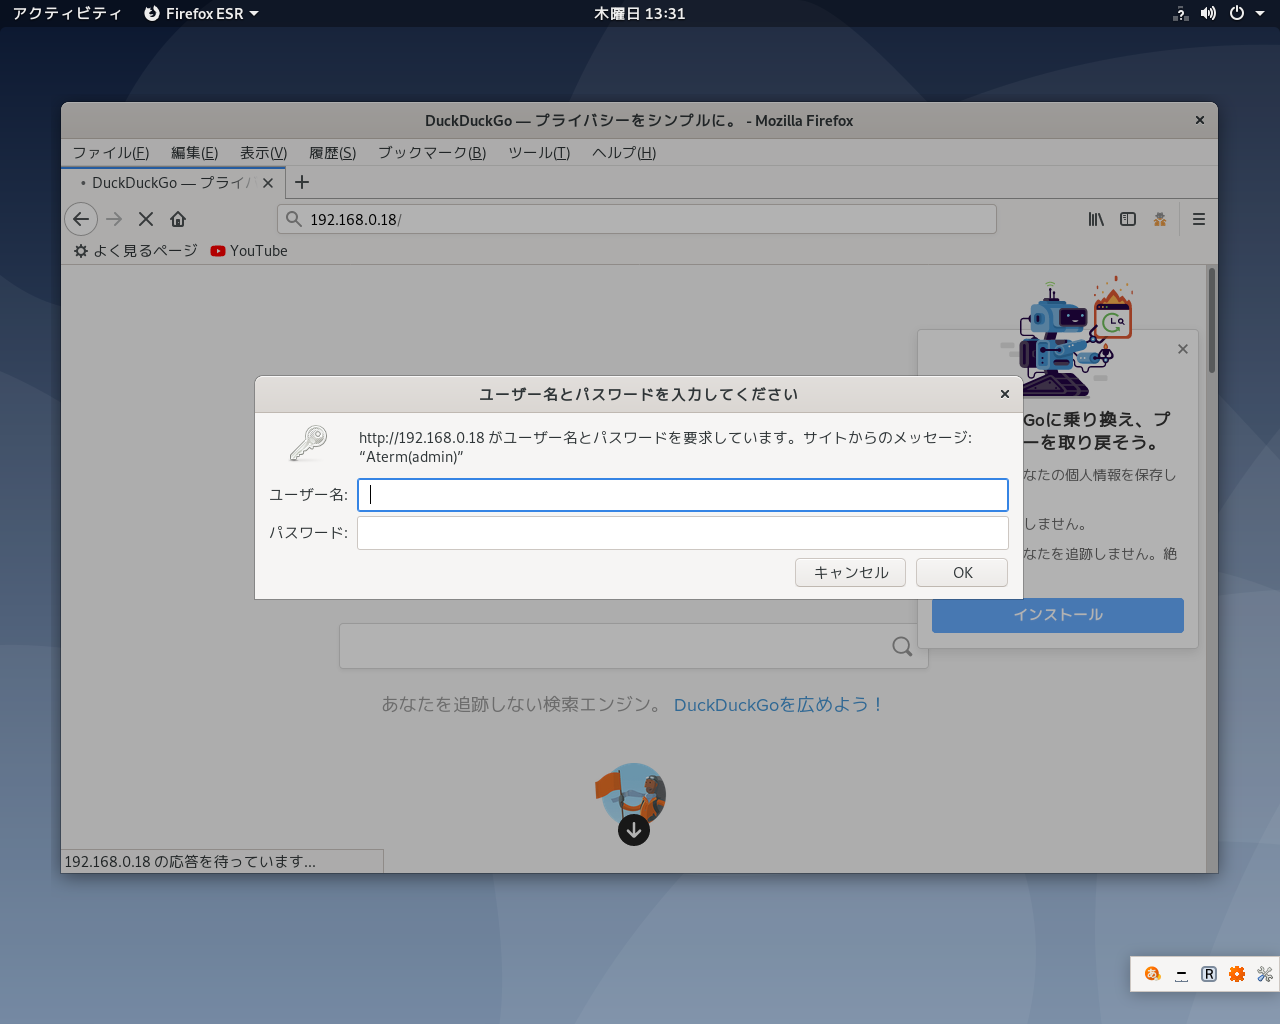Screen dimensions: 1280x1024
Task: Select the DuckDuckGo tab
Action: [x=174, y=183]
